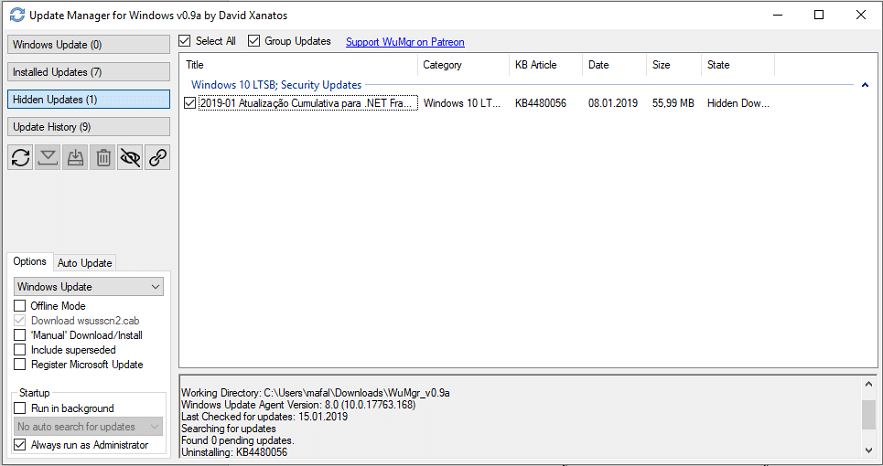The image size is (883, 466).
Task: Click the Windows 10 LT... category cell
Action: [x=462, y=103]
